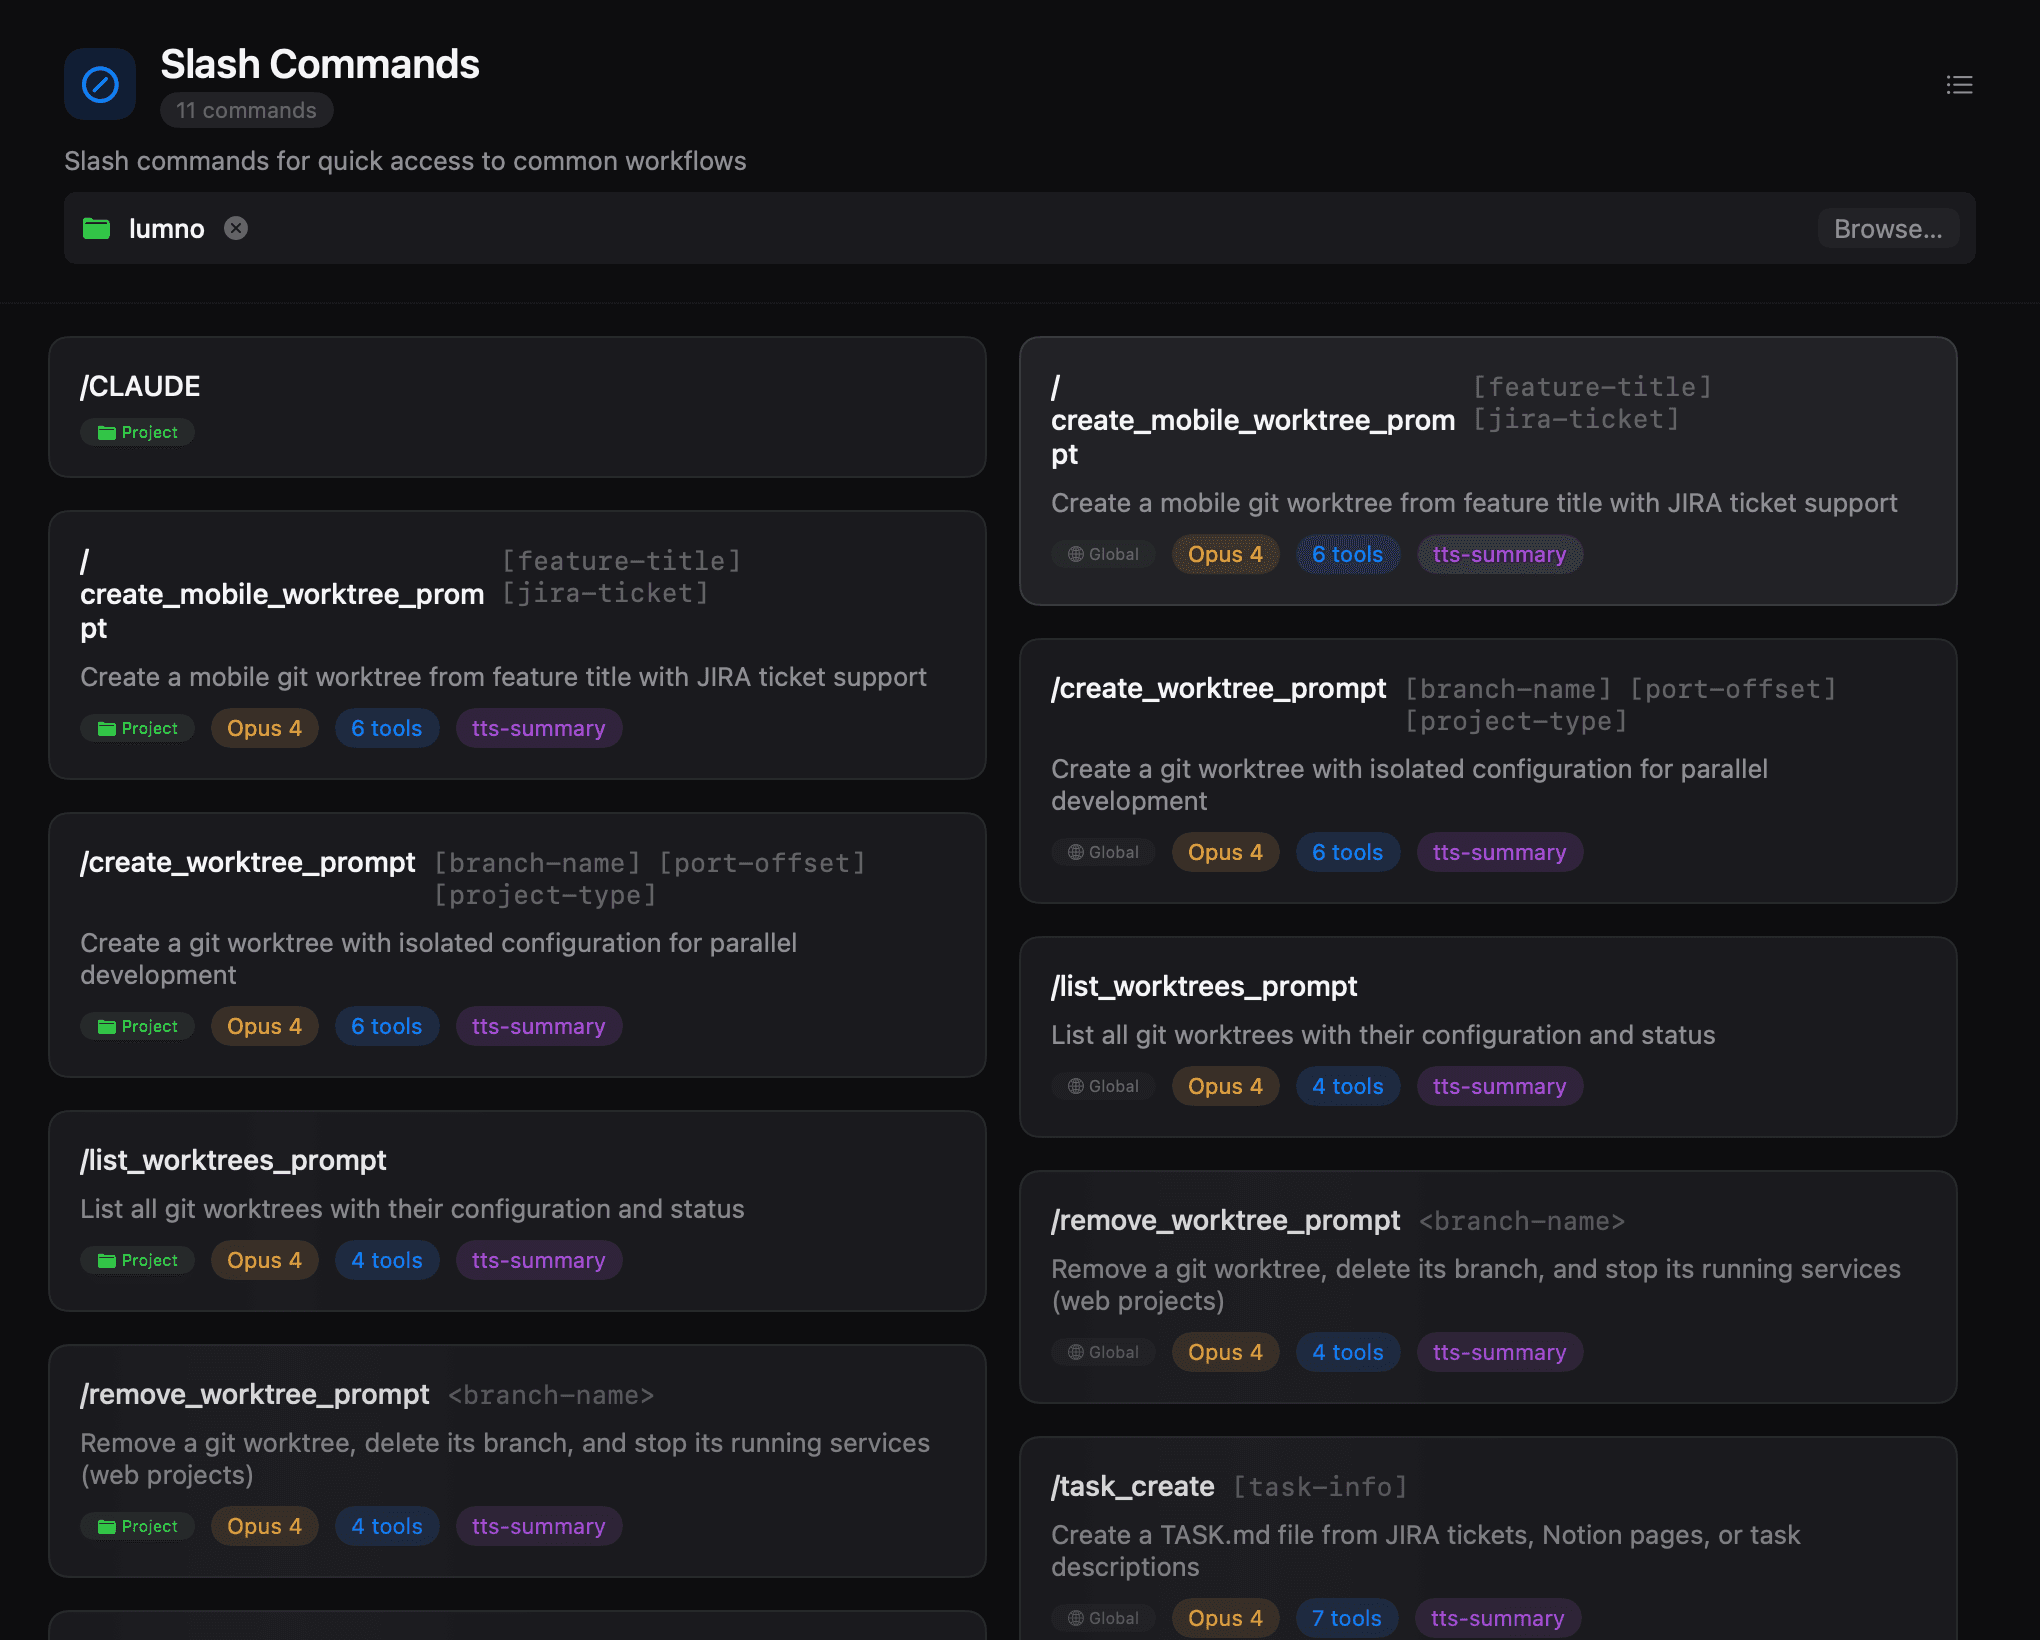Click the Browse... button
This screenshot has height=1640, width=2040.
click(1887, 229)
